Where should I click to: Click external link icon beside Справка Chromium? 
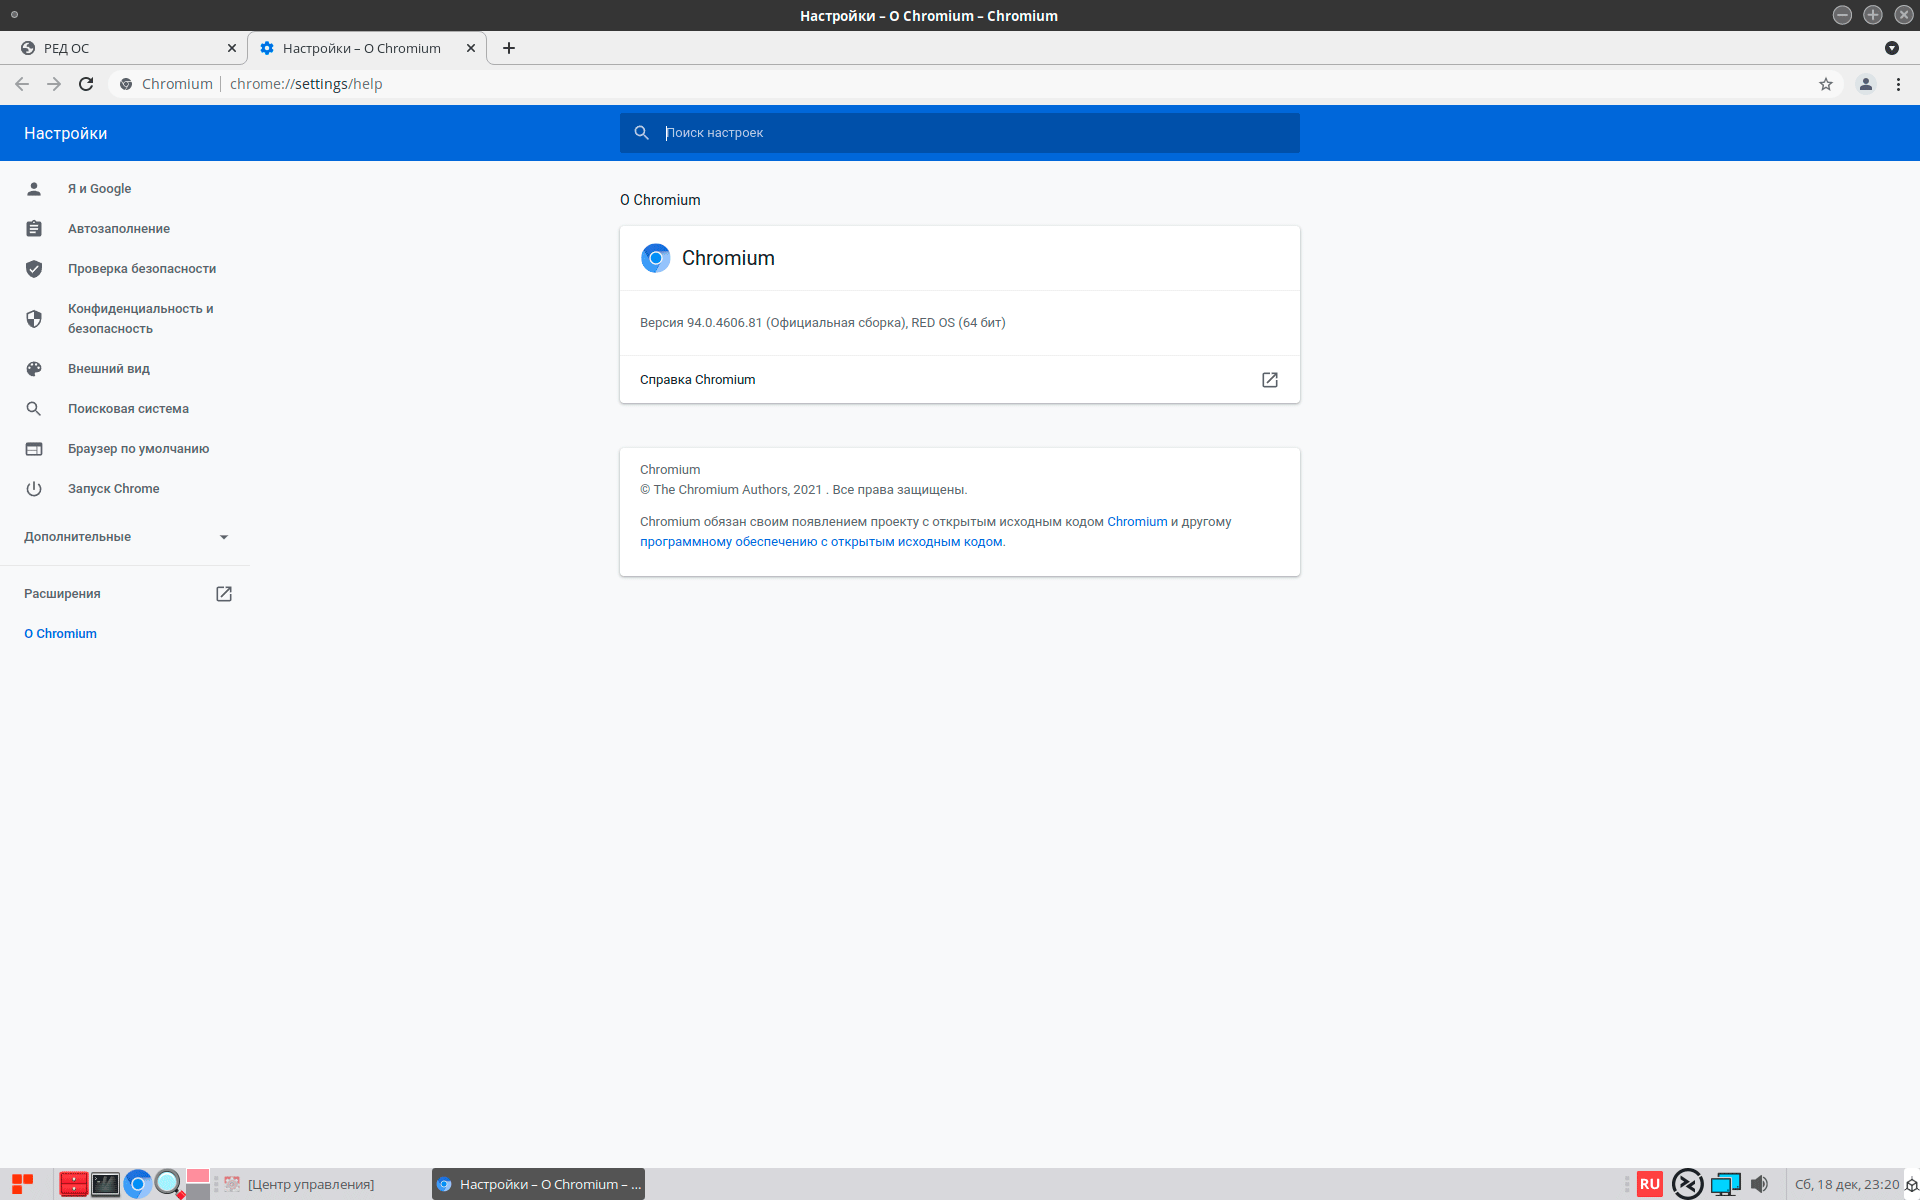click(1269, 380)
